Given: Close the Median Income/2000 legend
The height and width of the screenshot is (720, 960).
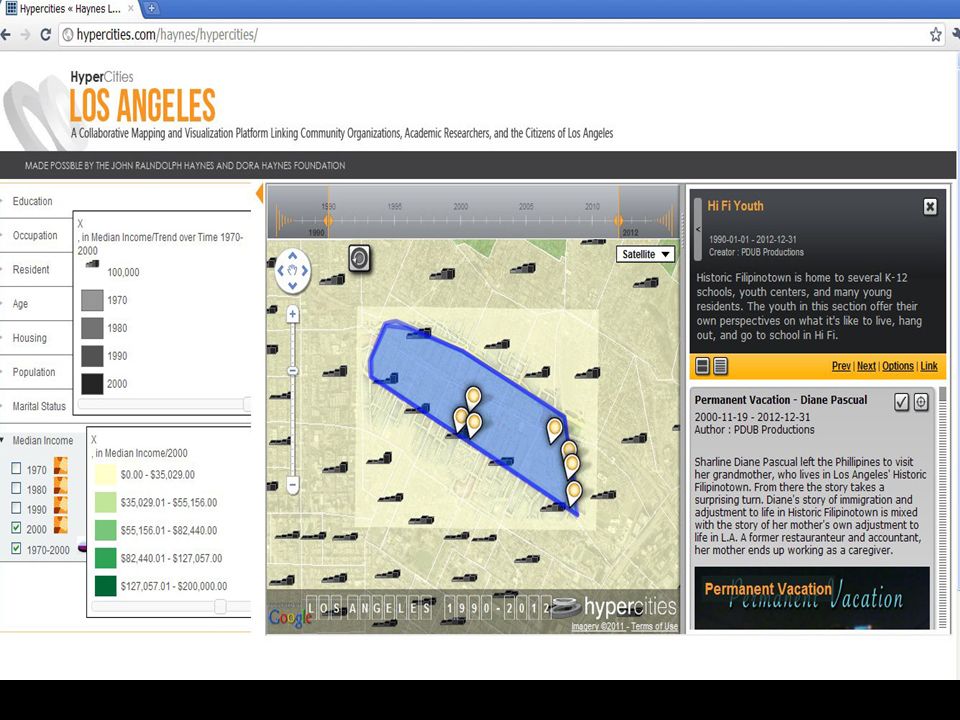Looking at the screenshot, I should tap(94, 440).
